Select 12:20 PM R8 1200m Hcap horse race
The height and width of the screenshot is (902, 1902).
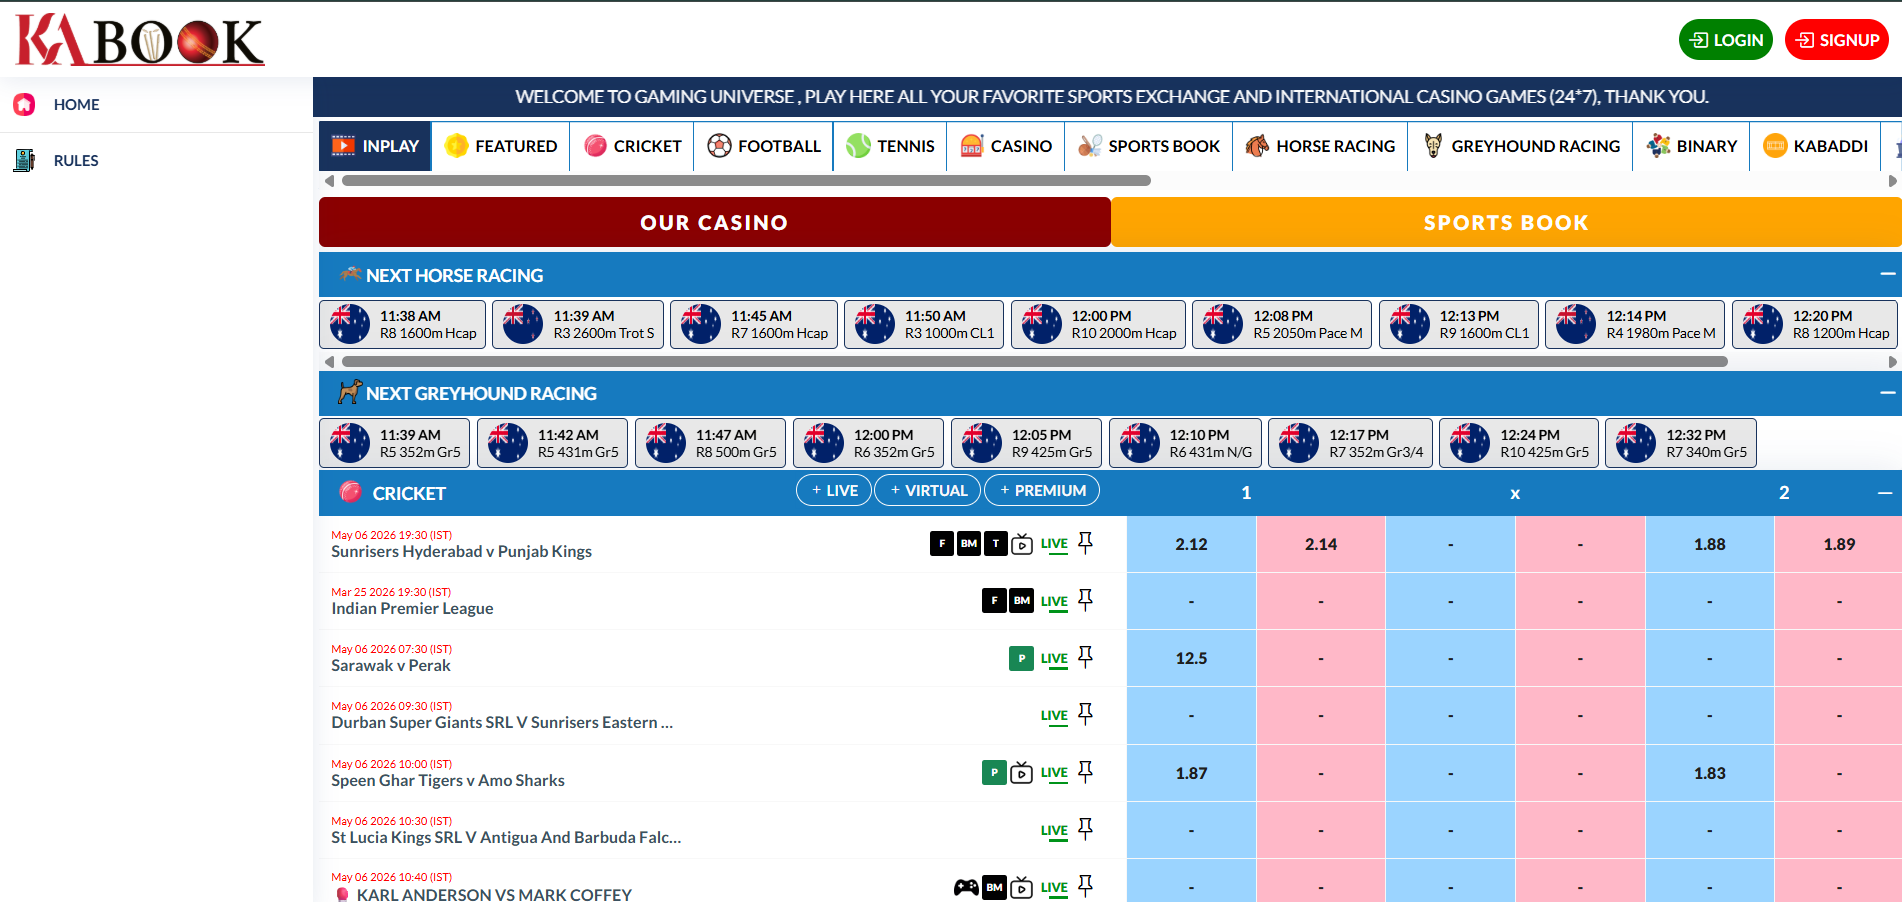pyautogui.click(x=1815, y=324)
